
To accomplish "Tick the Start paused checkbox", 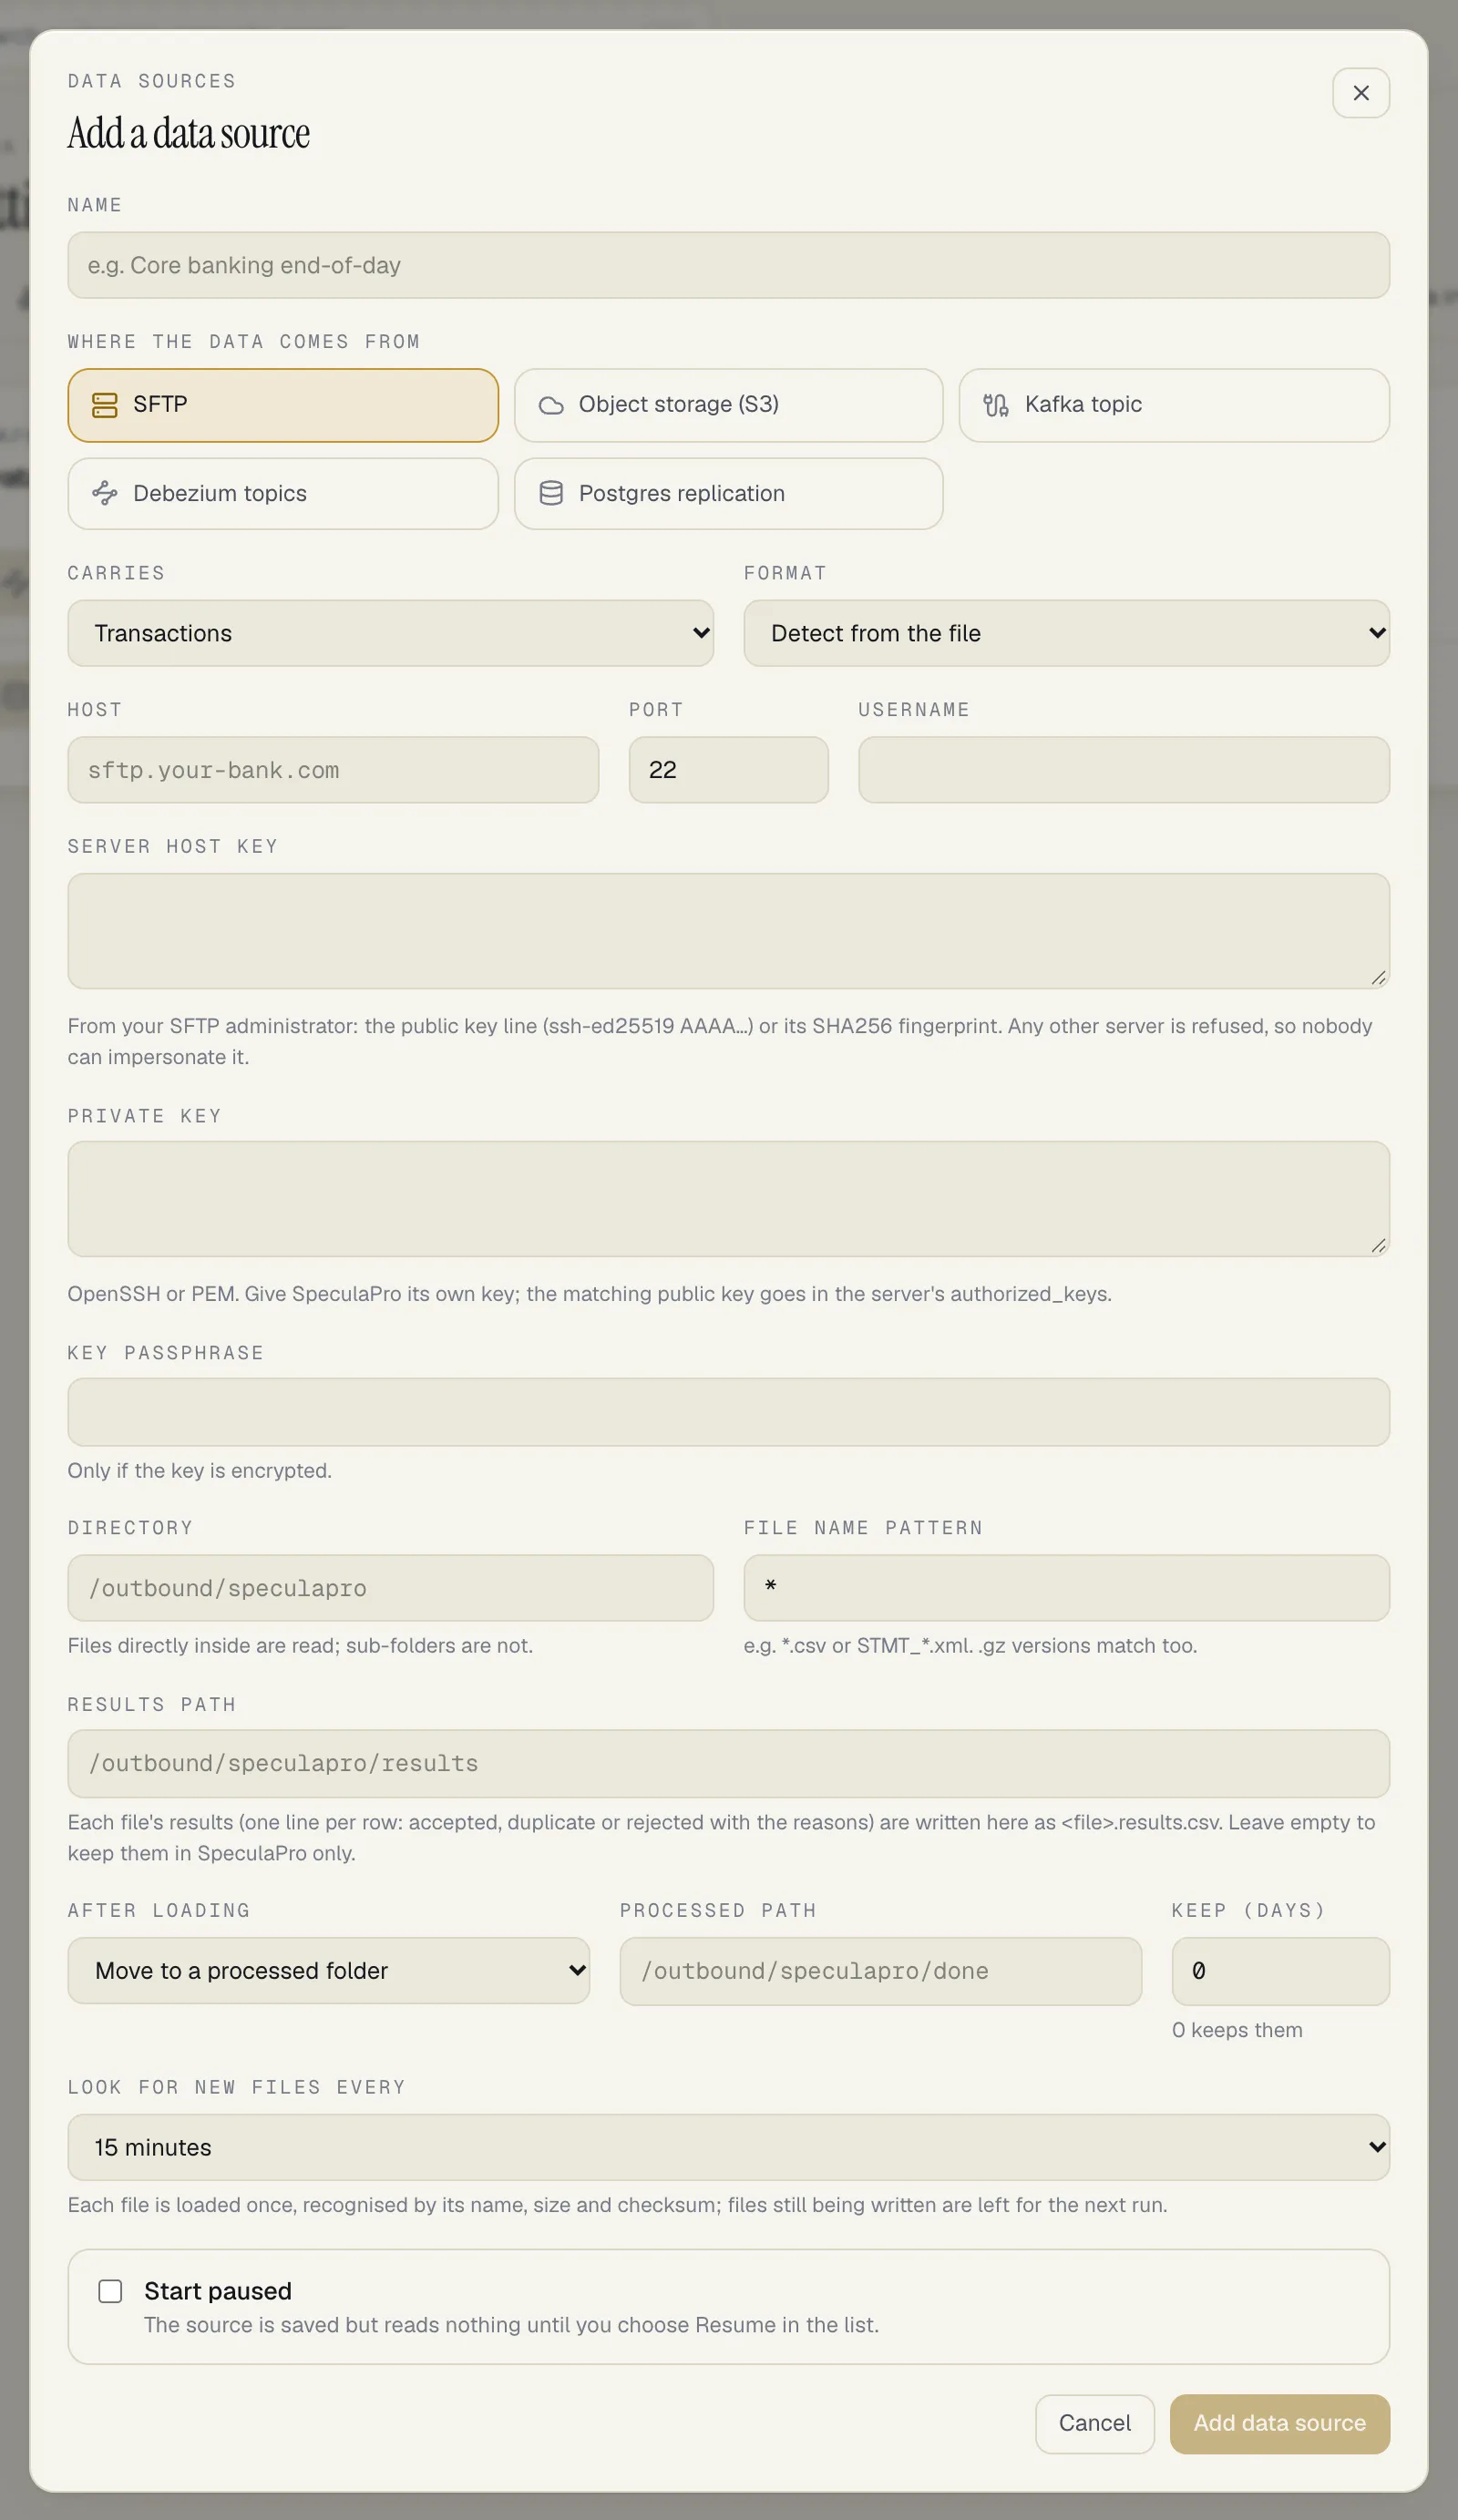I will [x=110, y=2291].
